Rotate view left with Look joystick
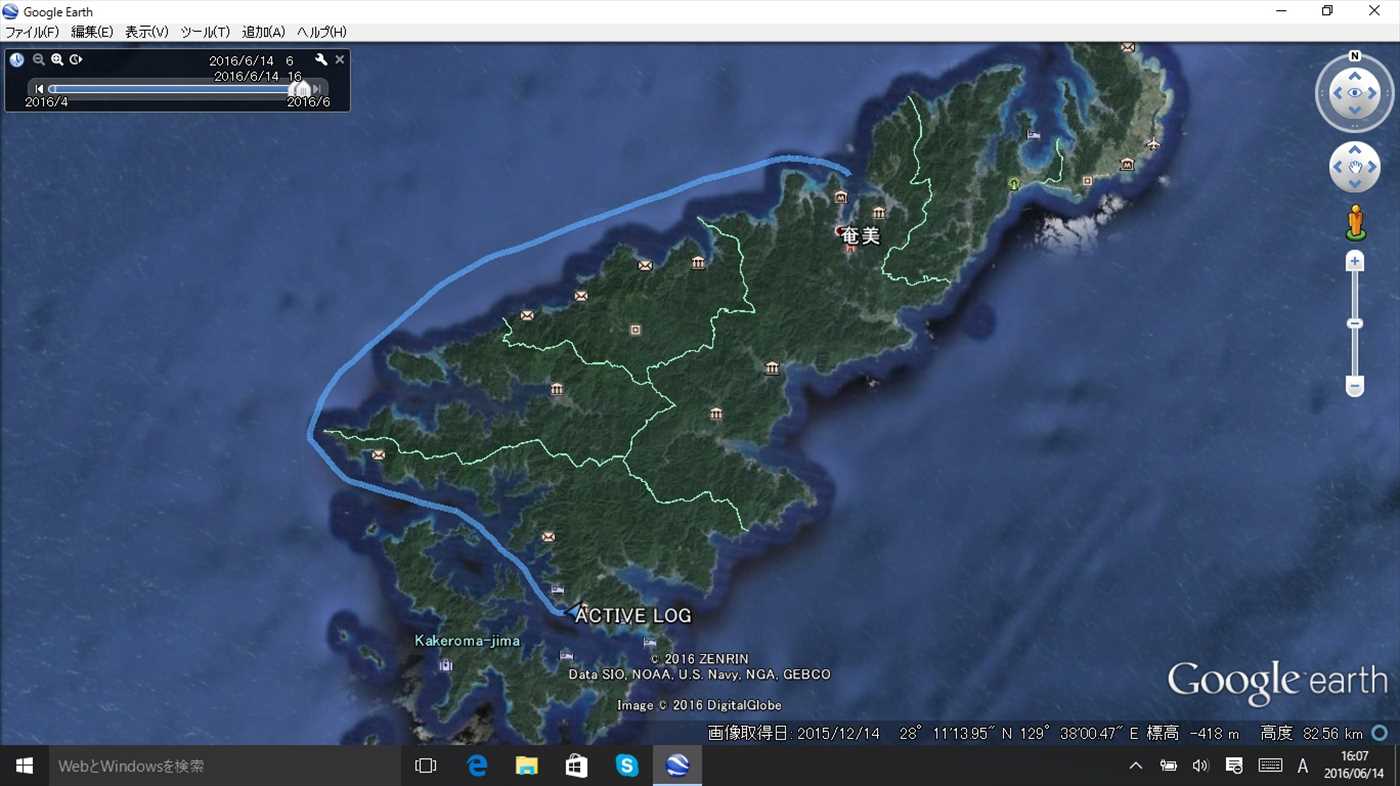 pos(1337,93)
